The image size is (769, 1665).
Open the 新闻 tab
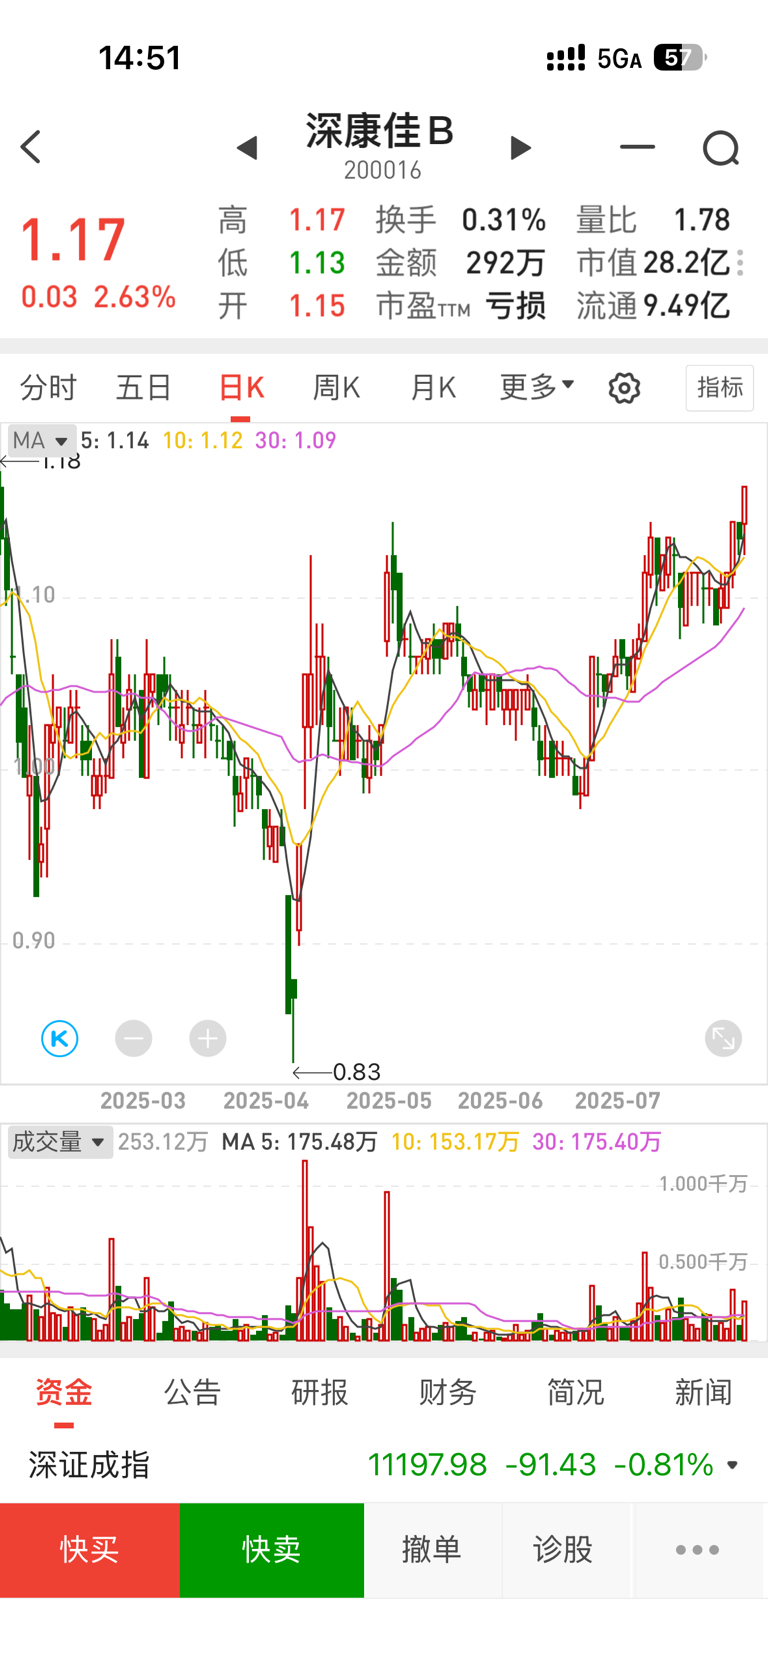(703, 1392)
